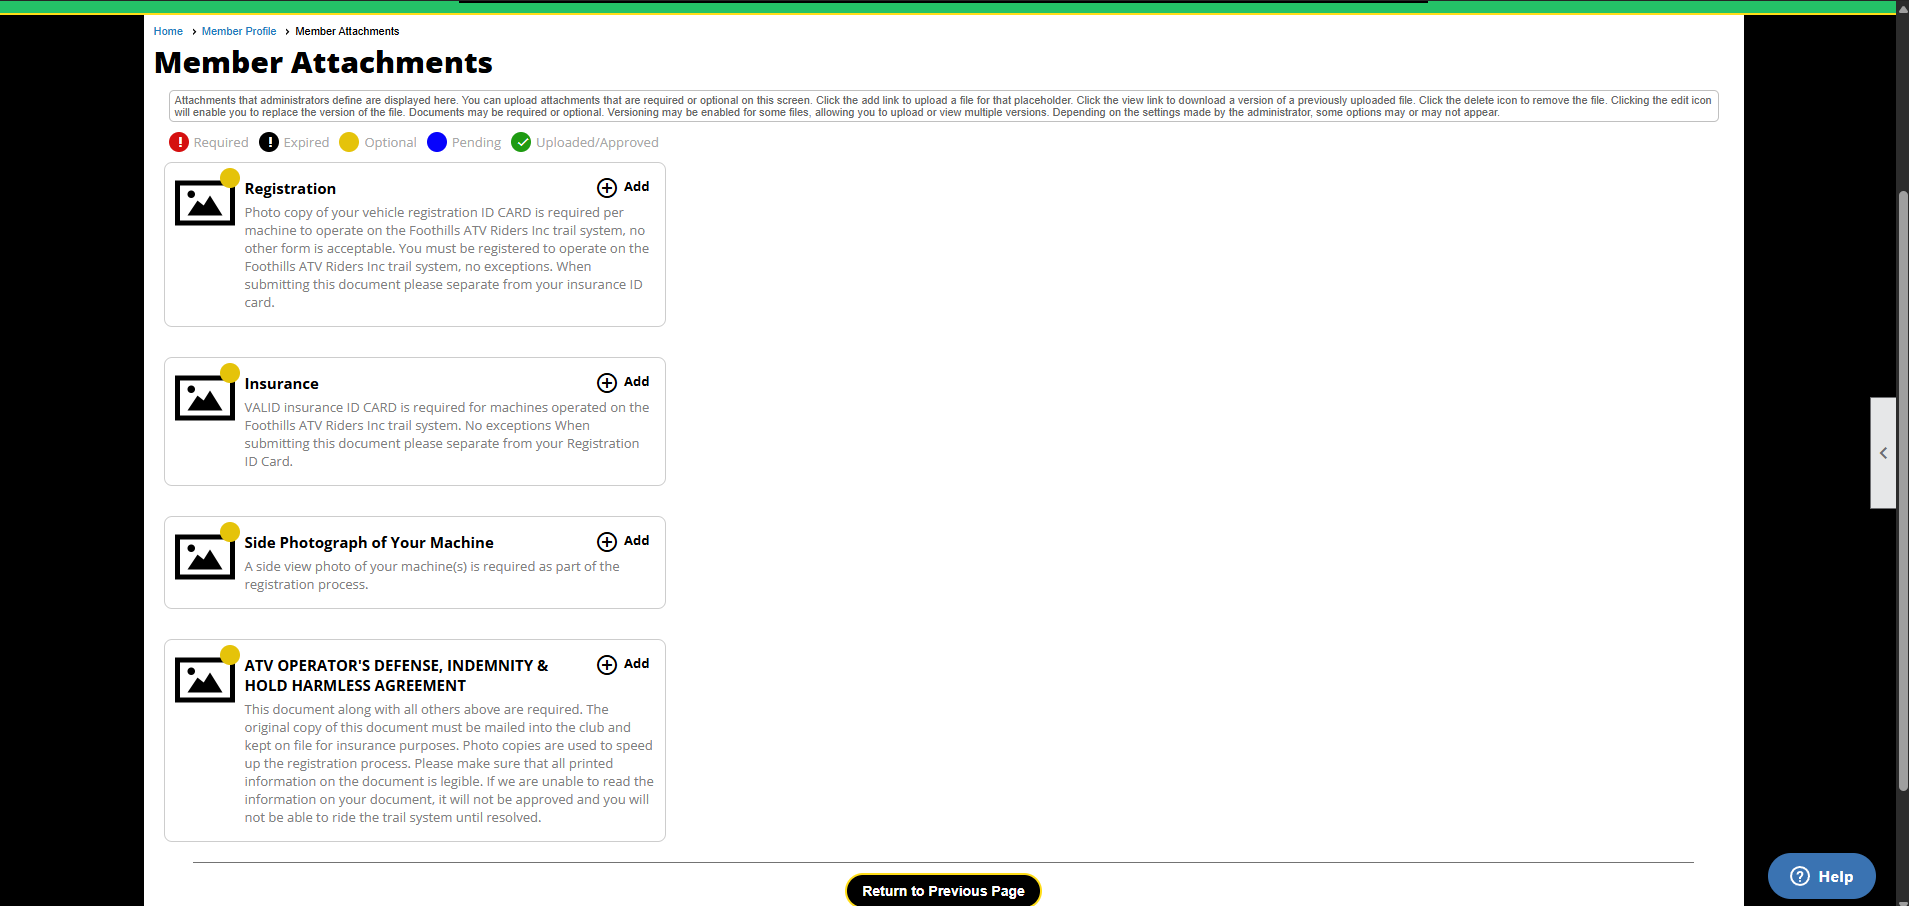The height and width of the screenshot is (906, 1909).
Task: Click the Optional legend label
Action: pos(390,143)
